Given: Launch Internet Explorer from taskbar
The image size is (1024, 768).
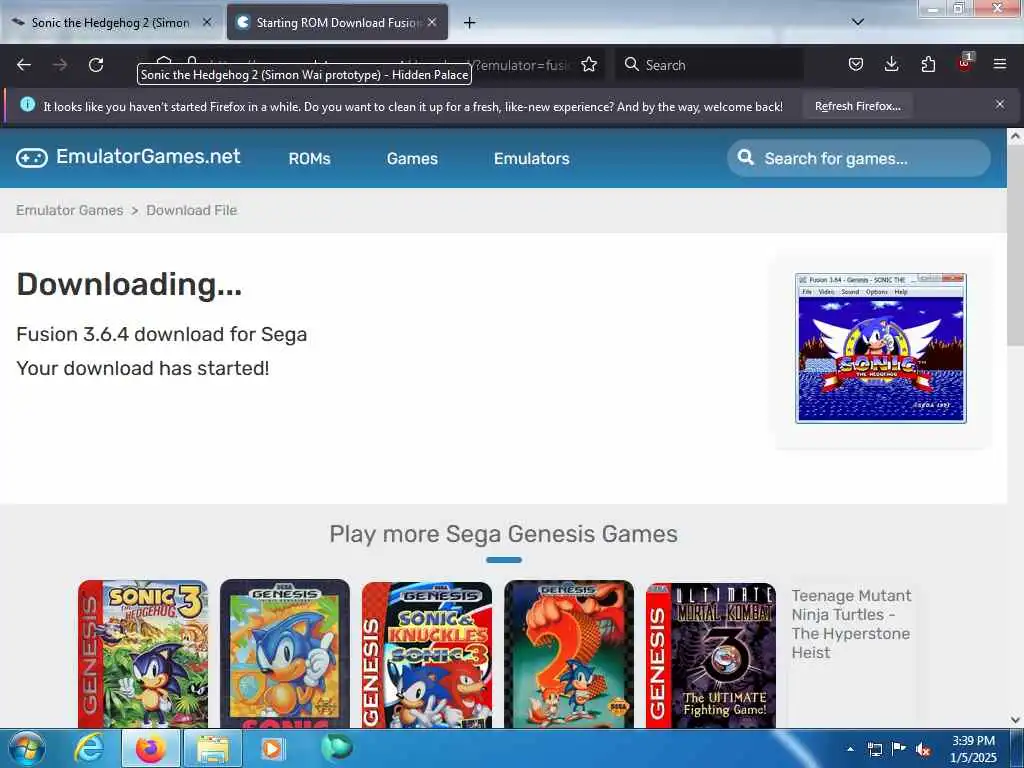Looking at the screenshot, I should click(x=88, y=748).
